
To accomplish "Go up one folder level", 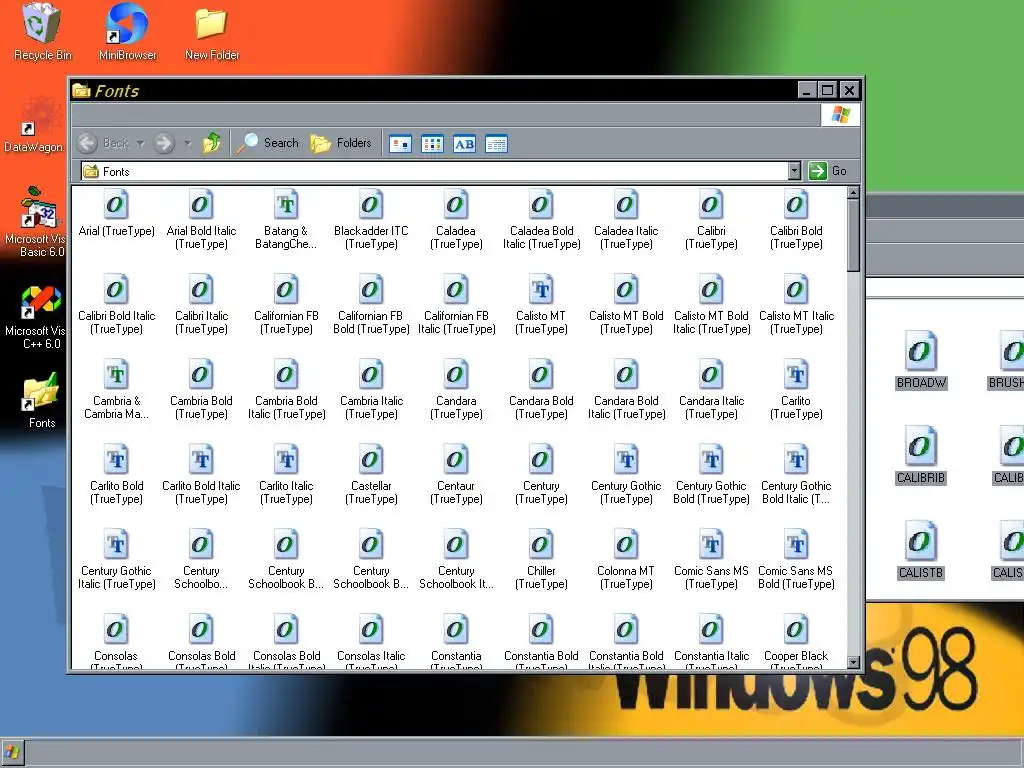I will click(x=212, y=143).
